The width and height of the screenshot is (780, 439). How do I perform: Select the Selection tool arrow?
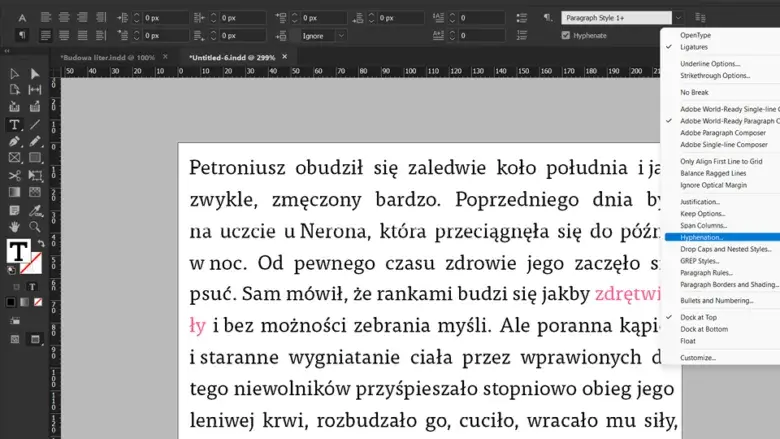14,74
